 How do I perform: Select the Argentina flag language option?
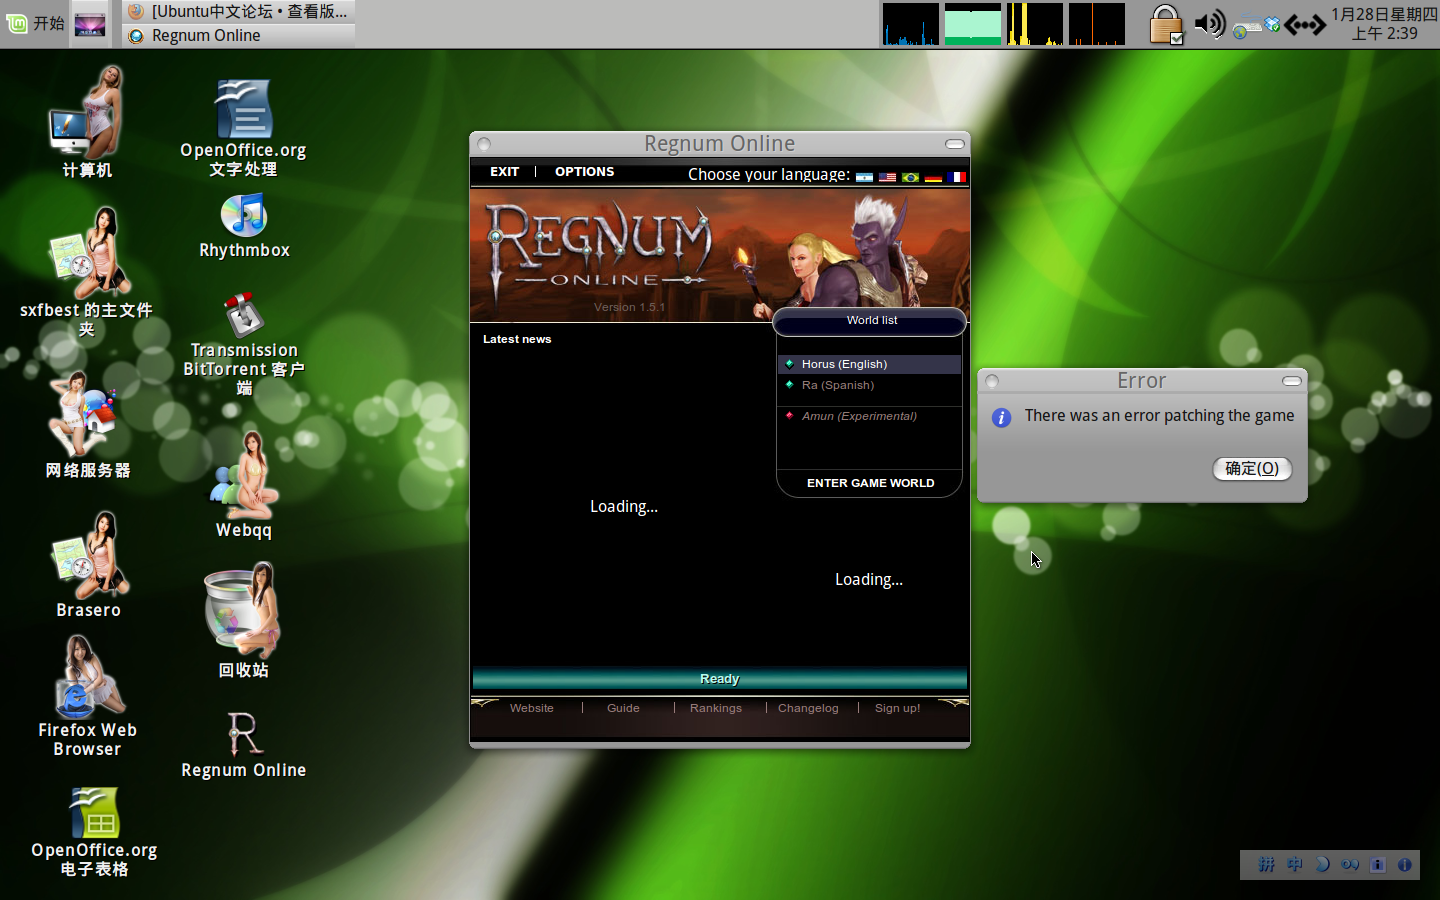pos(864,177)
